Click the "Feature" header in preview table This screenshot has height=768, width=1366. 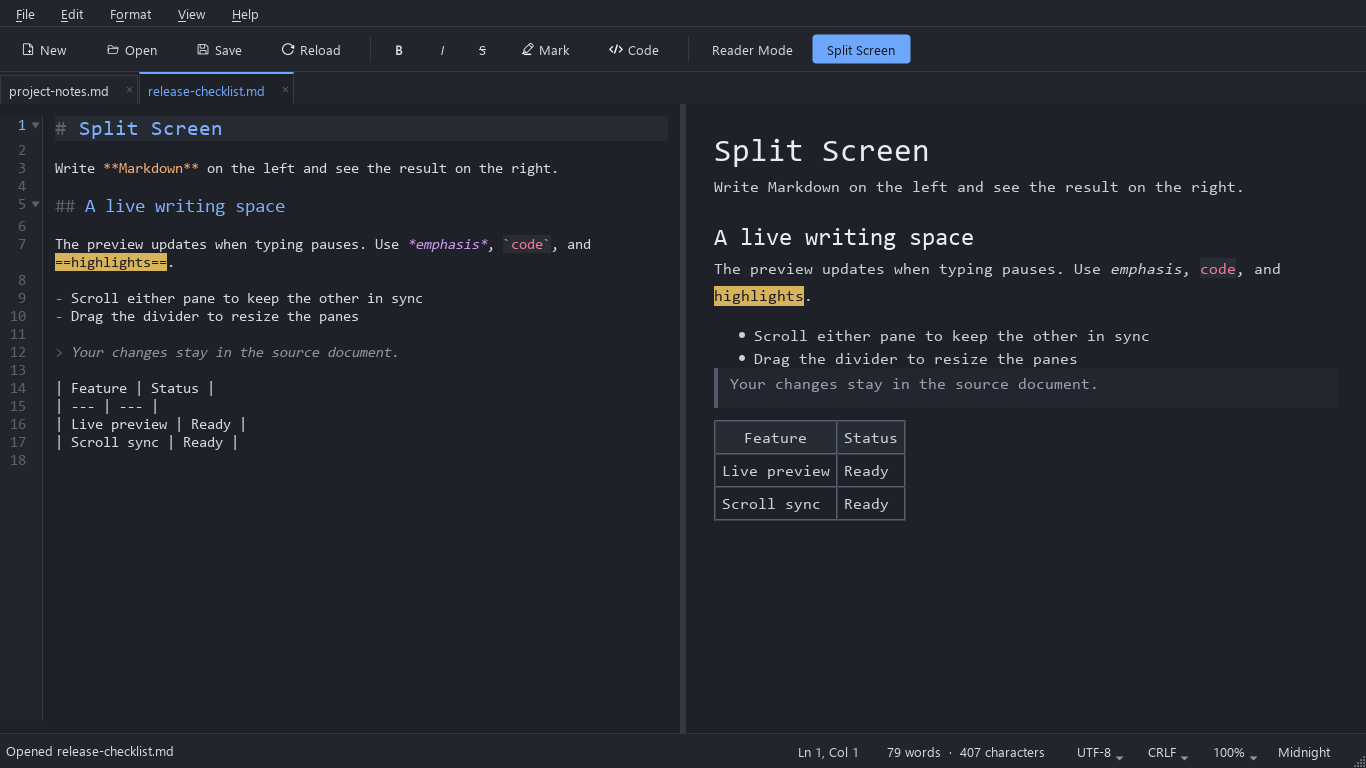point(776,438)
